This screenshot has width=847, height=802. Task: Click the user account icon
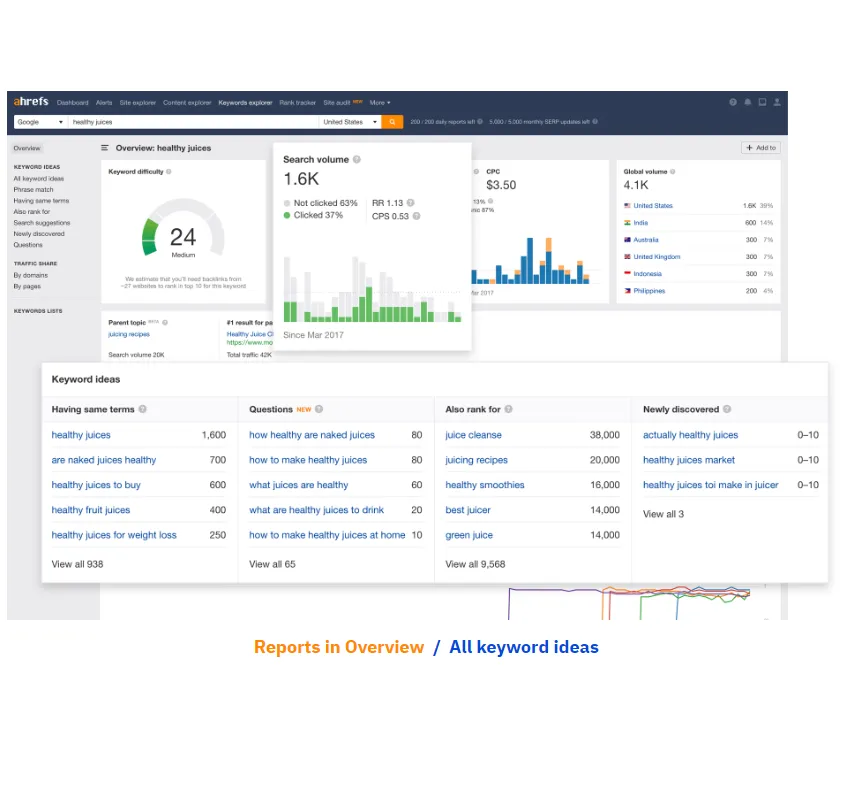[x=777, y=102]
